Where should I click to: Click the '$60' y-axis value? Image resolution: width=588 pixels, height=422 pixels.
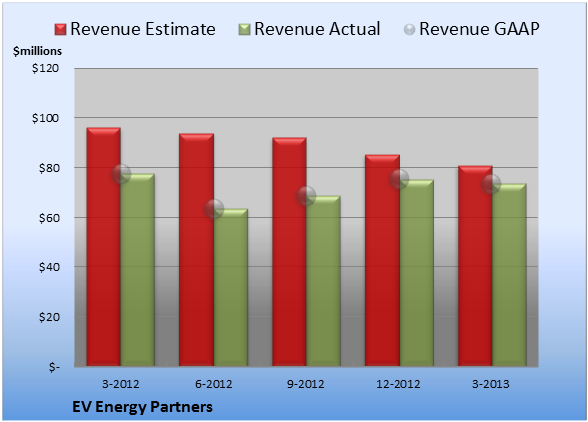49,218
